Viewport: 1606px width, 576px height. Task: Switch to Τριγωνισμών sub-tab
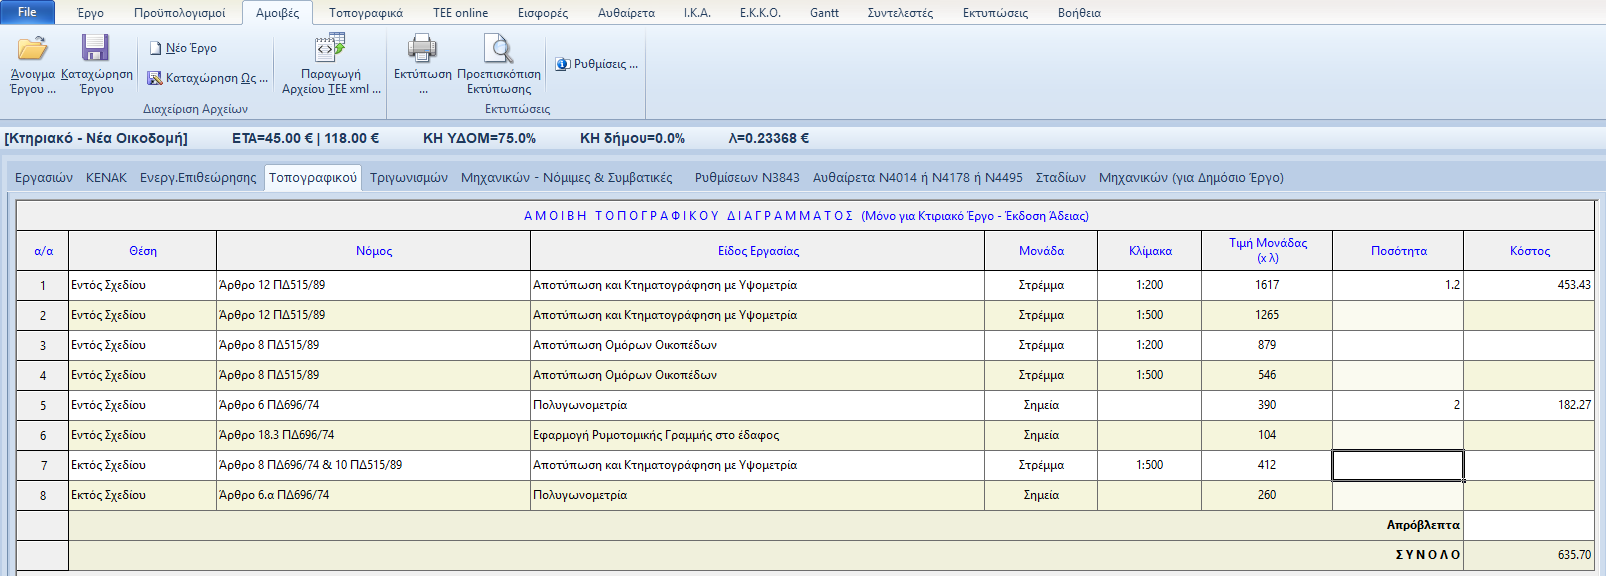(x=408, y=178)
